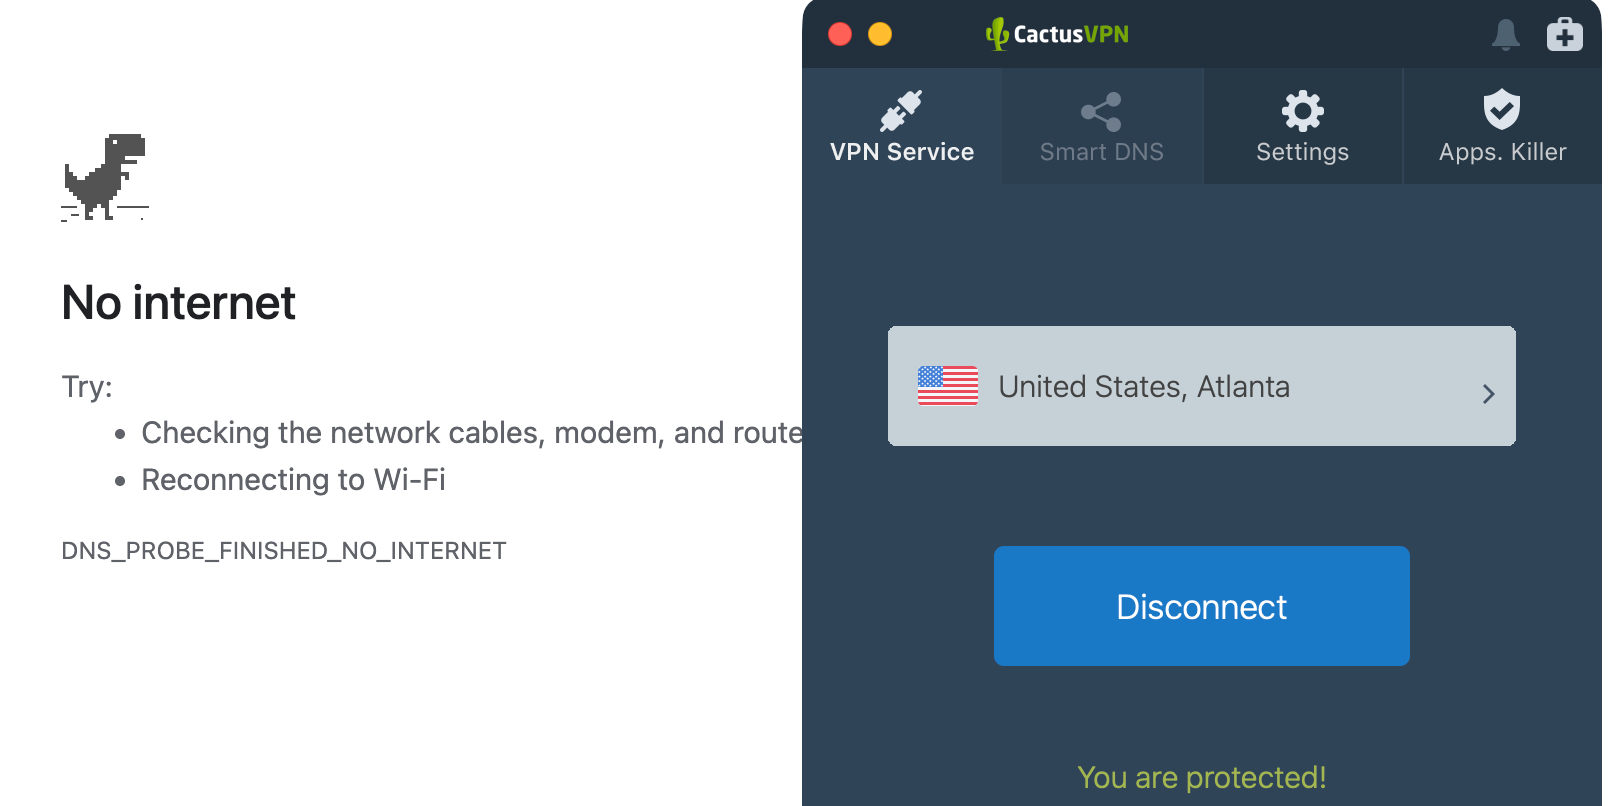Click the CactusVPN cactus logo
Viewport: 1624px width, 806px height.
pos(996,33)
